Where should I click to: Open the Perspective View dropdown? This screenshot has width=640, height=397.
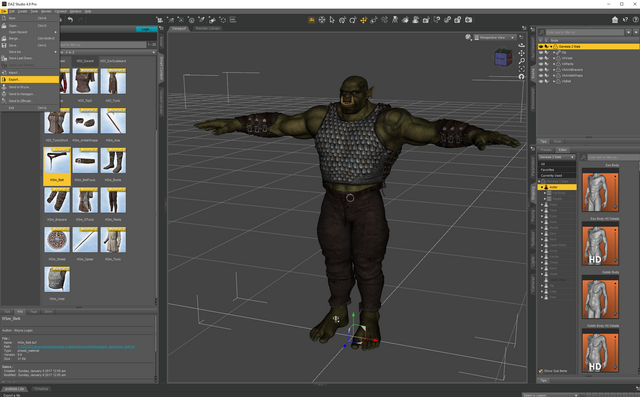494,38
